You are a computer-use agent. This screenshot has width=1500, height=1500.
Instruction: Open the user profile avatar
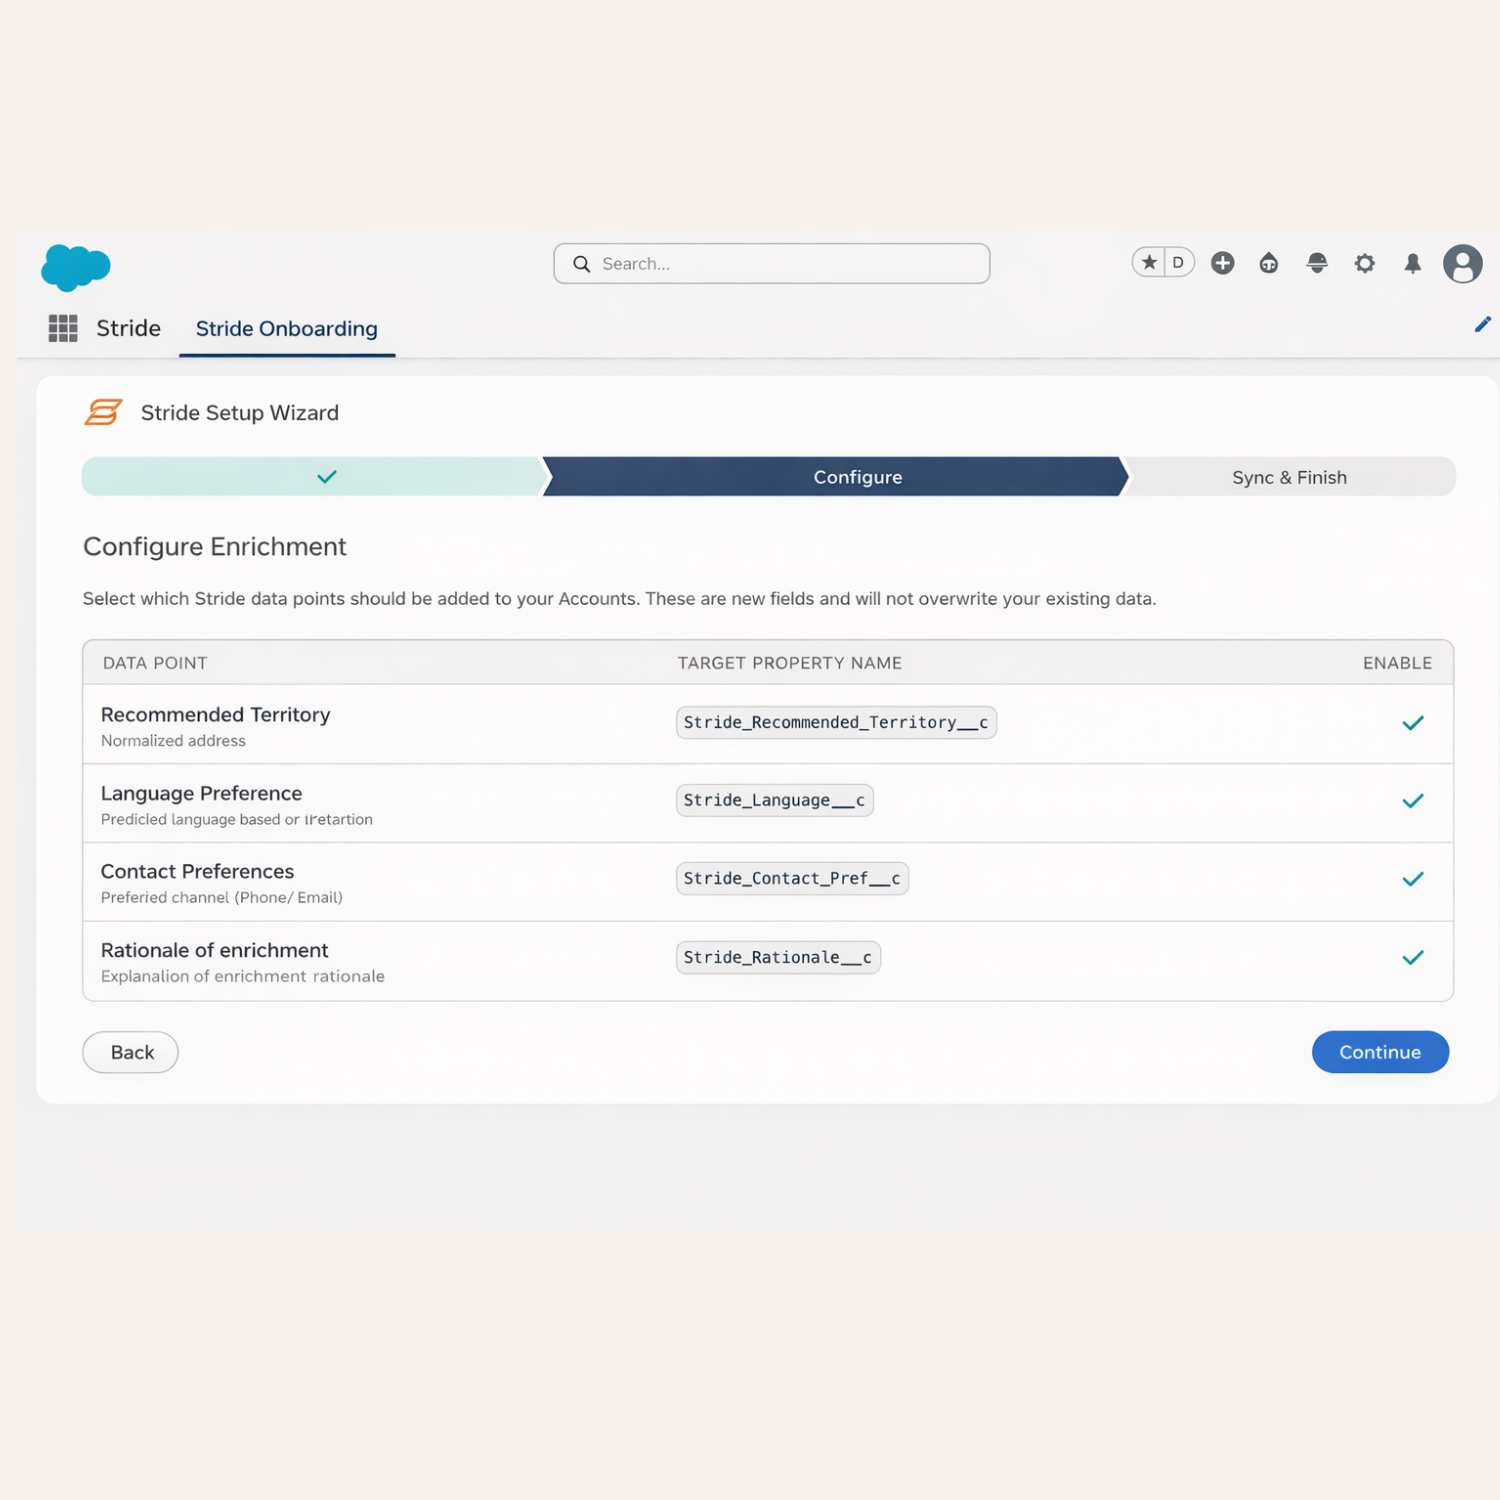point(1462,264)
